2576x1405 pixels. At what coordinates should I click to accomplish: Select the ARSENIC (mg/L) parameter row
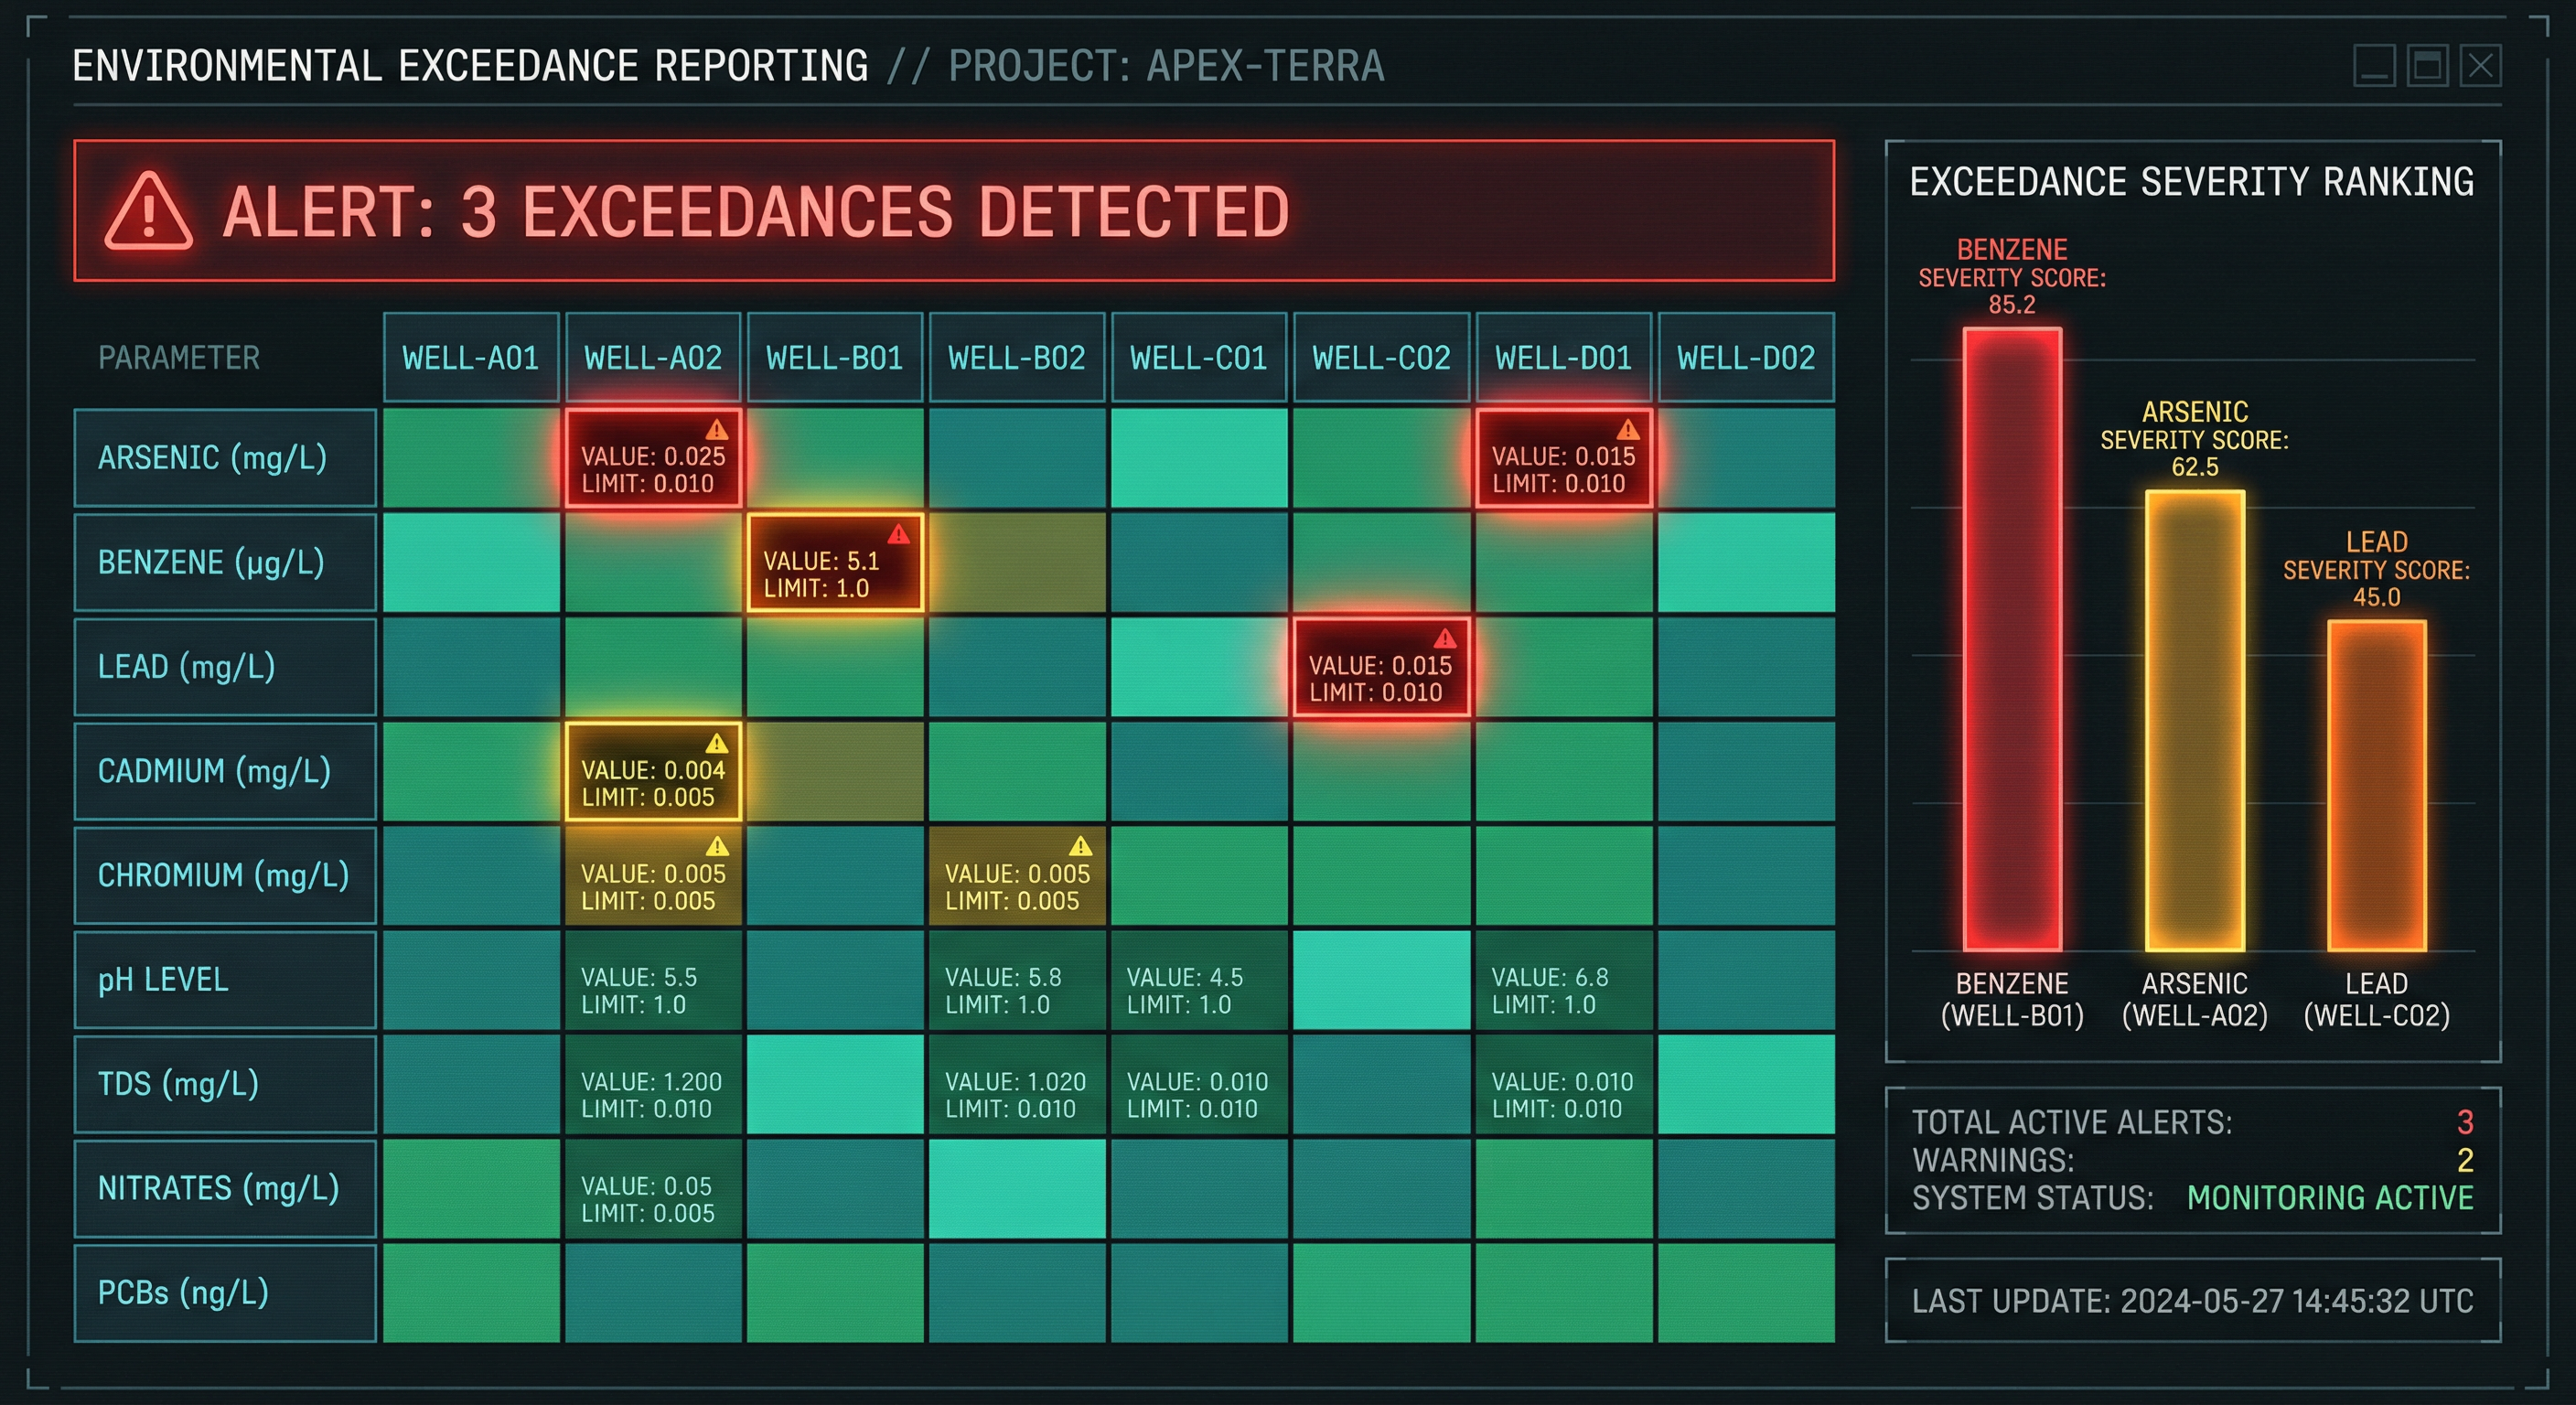[x=211, y=457]
